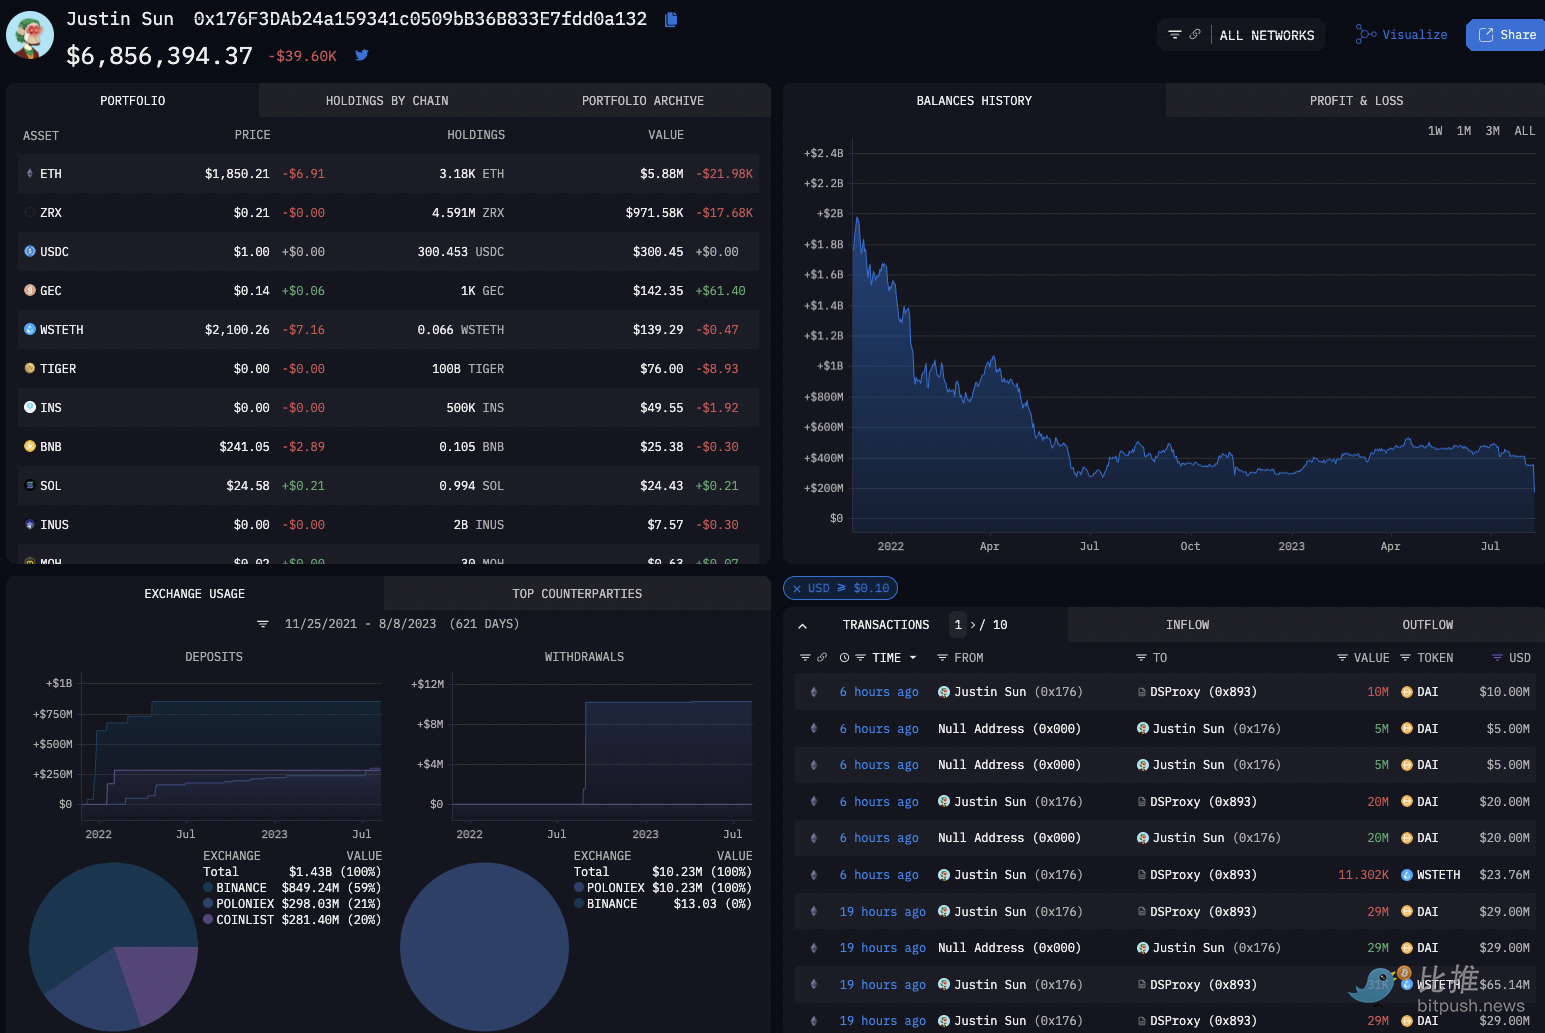Viewport: 1545px width, 1033px height.
Task: Click the Ethereum icon of the 10M DAI transaction
Action: (813, 692)
